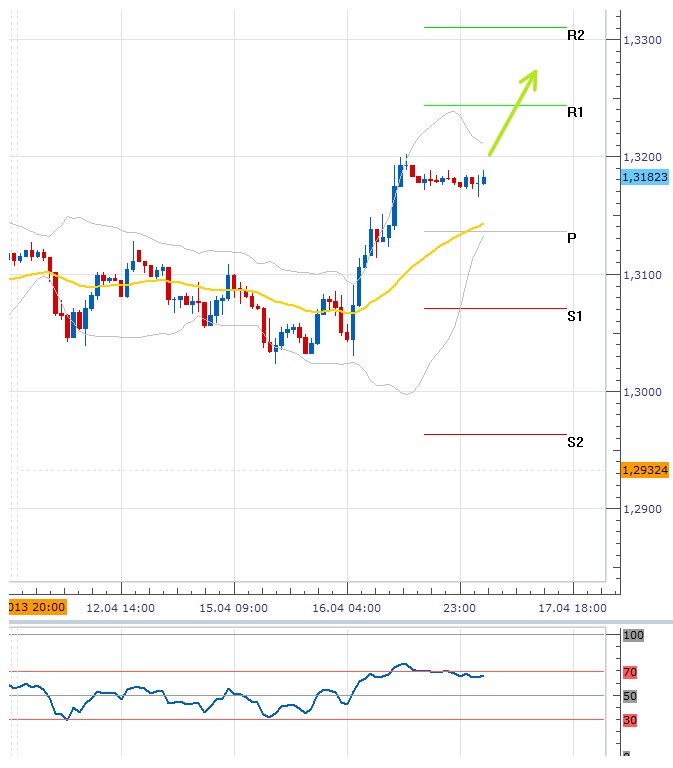Click the RSI 100 level label
Viewport: 673px width, 768px height.
(x=633, y=635)
